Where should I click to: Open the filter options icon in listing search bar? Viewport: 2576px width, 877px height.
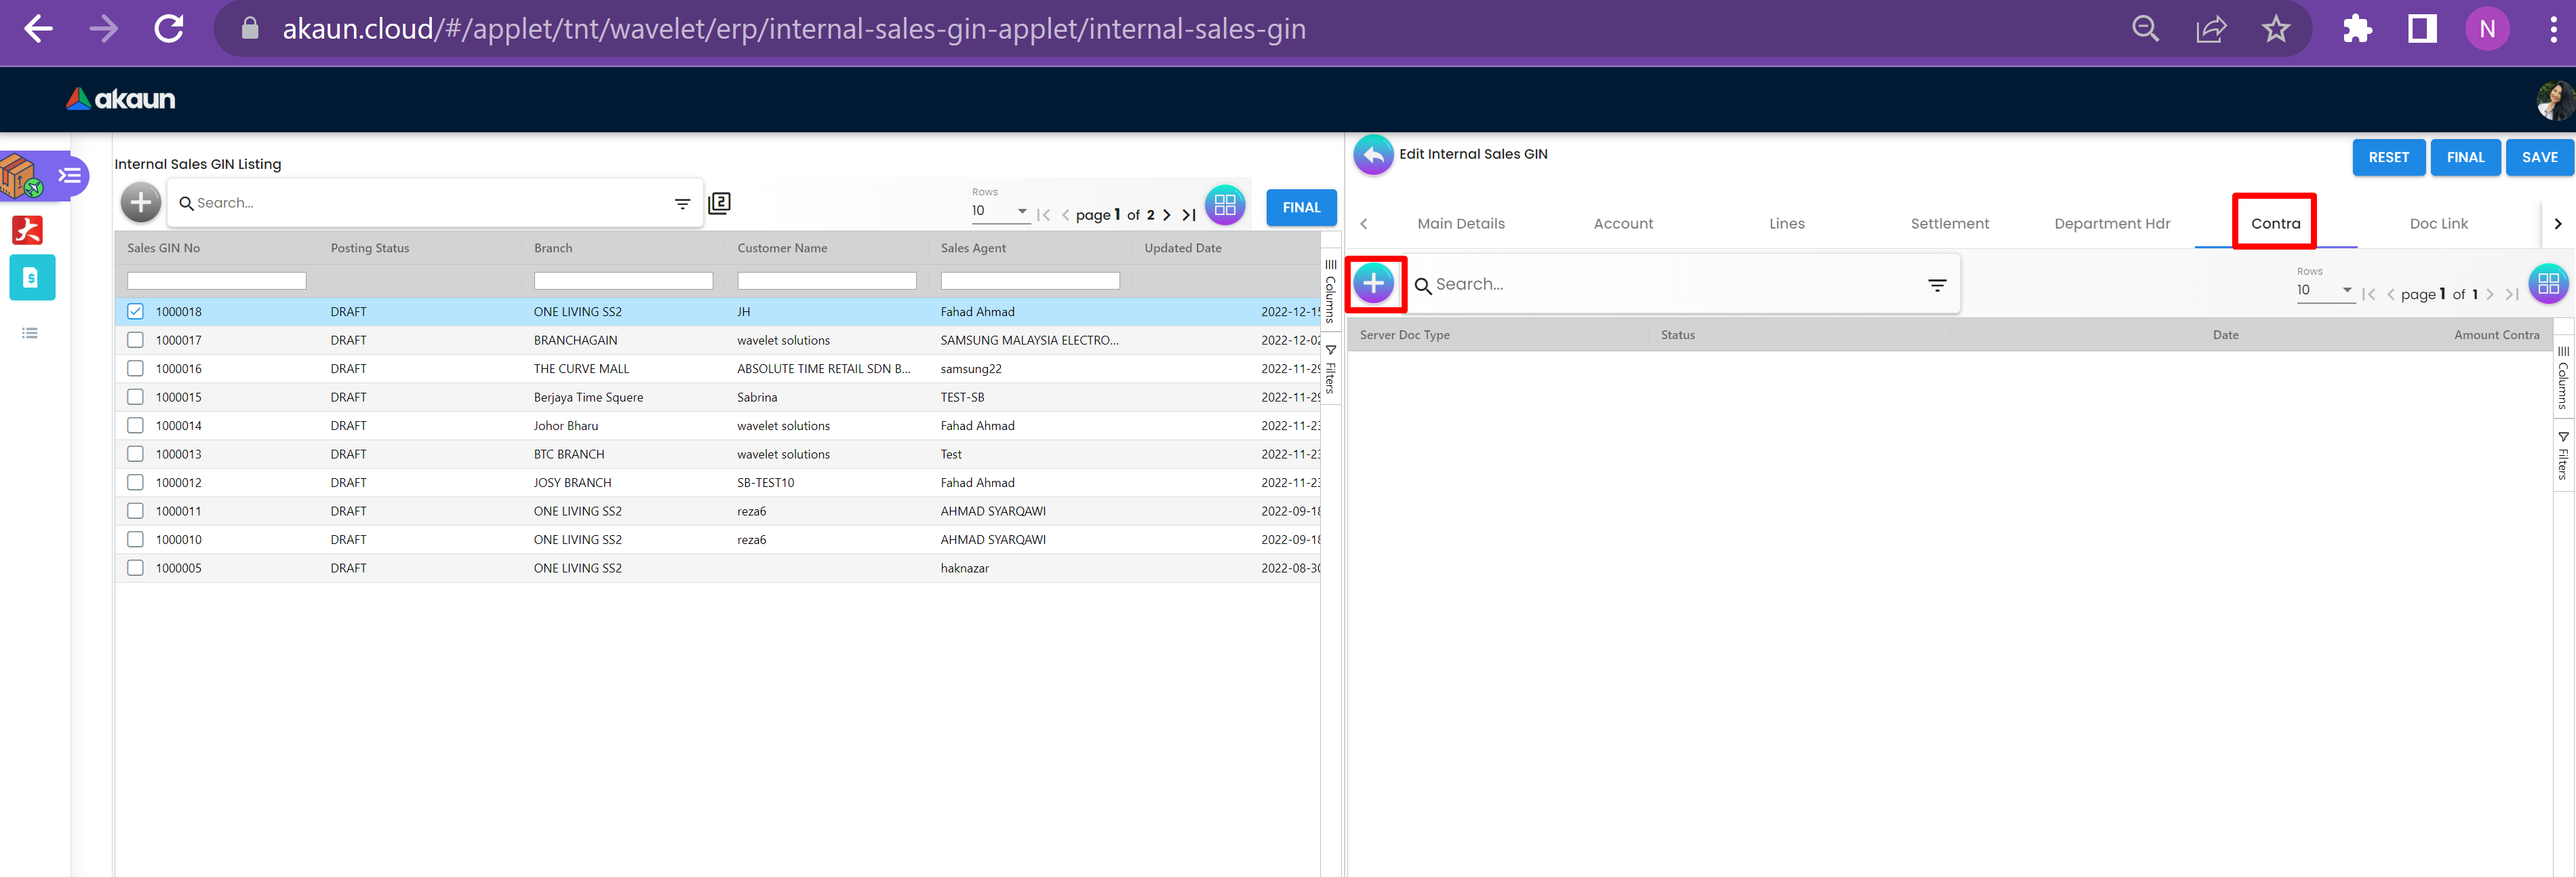pyautogui.click(x=682, y=204)
